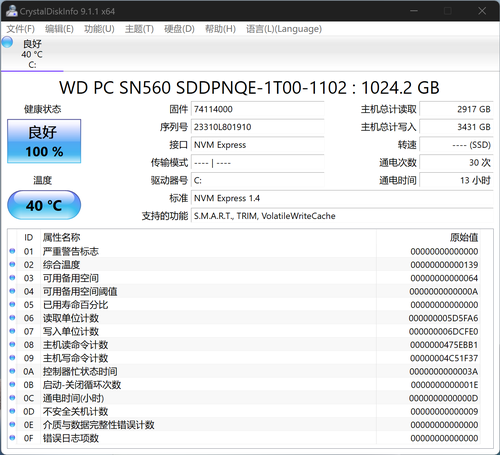Click the 良好 100 % health status button
Viewport: 500px width, 455px height.
pos(44,141)
